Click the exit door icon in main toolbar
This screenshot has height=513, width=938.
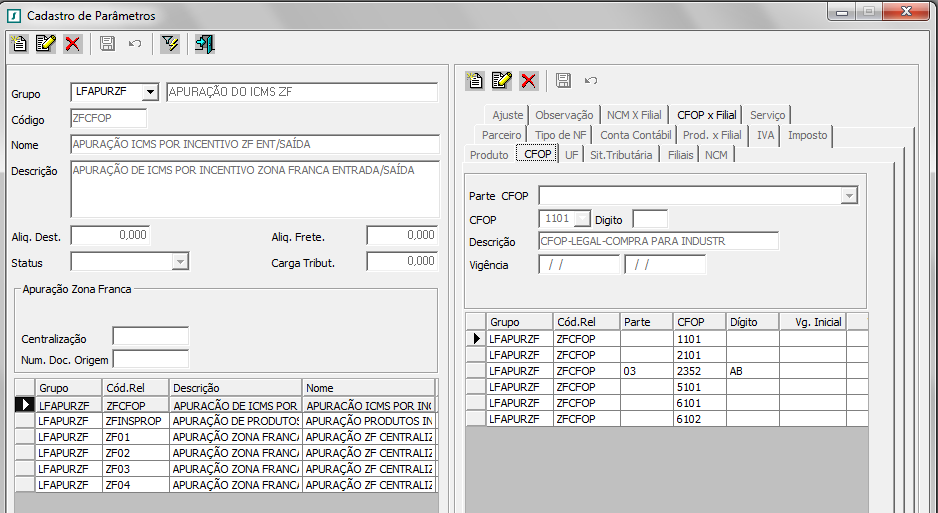coord(205,43)
